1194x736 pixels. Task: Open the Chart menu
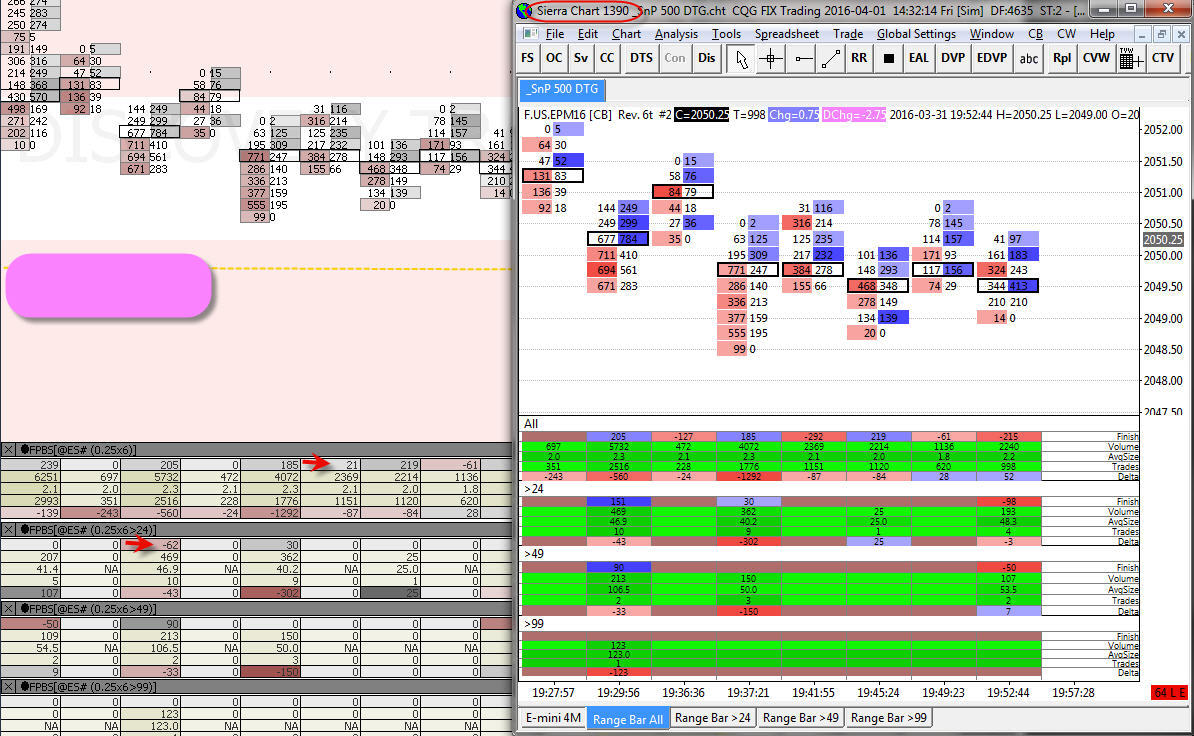tap(626, 34)
